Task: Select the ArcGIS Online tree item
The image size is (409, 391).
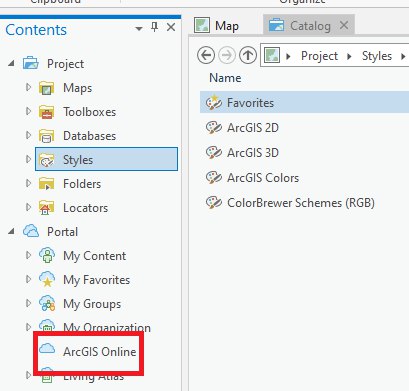Action: tap(100, 351)
